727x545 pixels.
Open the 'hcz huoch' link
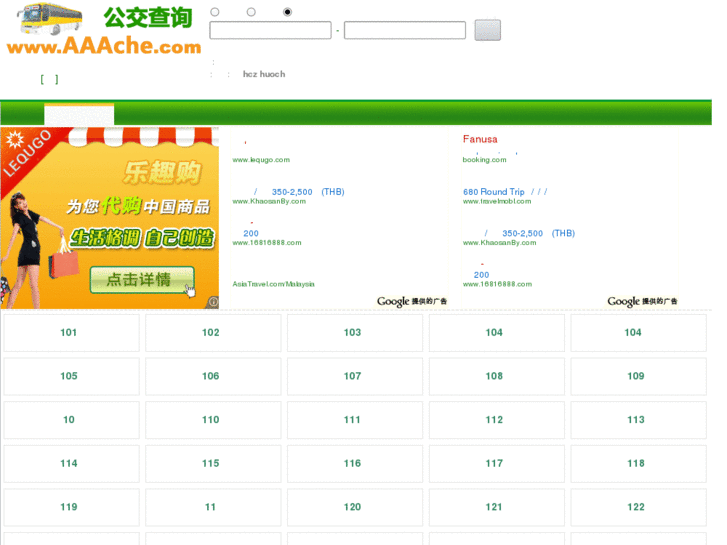pos(264,74)
